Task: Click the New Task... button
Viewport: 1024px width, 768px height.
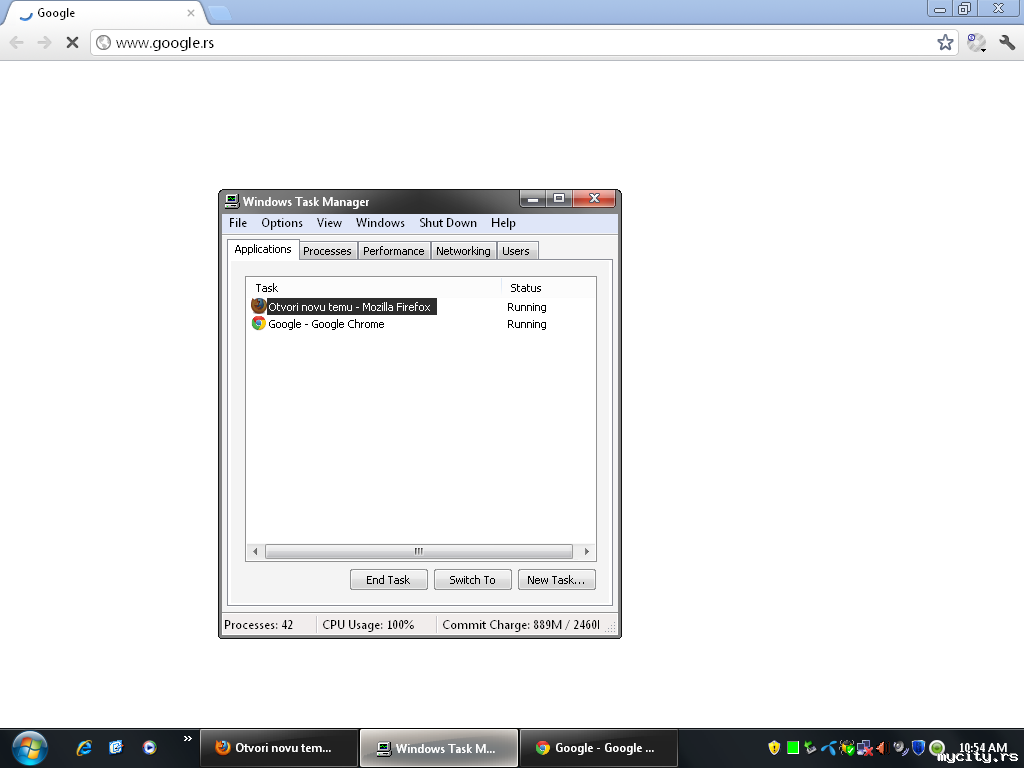Action: pos(556,580)
